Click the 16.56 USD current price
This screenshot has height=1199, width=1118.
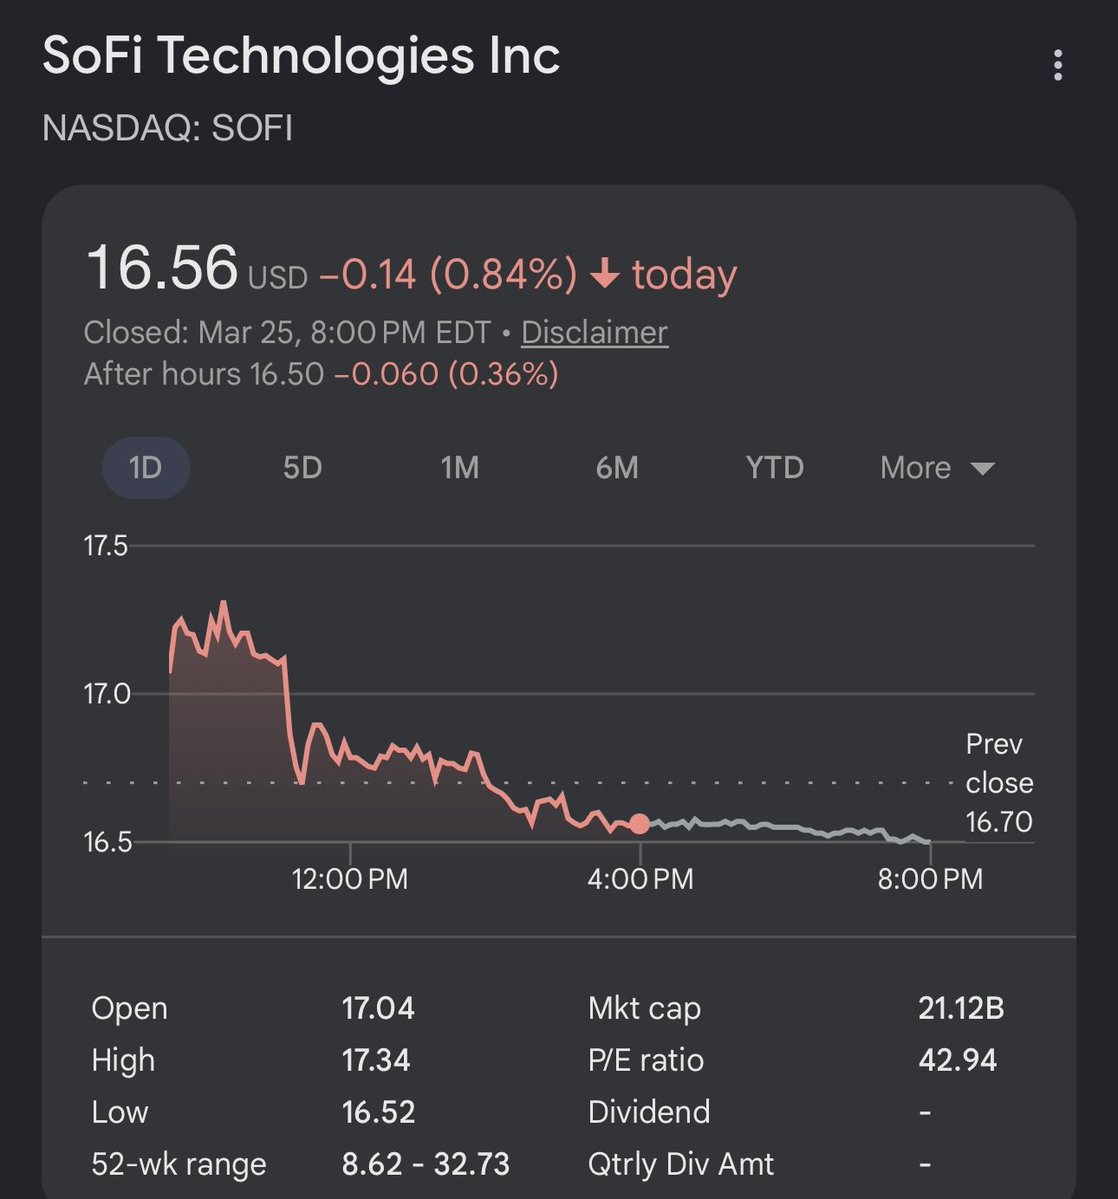pyautogui.click(x=162, y=270)
